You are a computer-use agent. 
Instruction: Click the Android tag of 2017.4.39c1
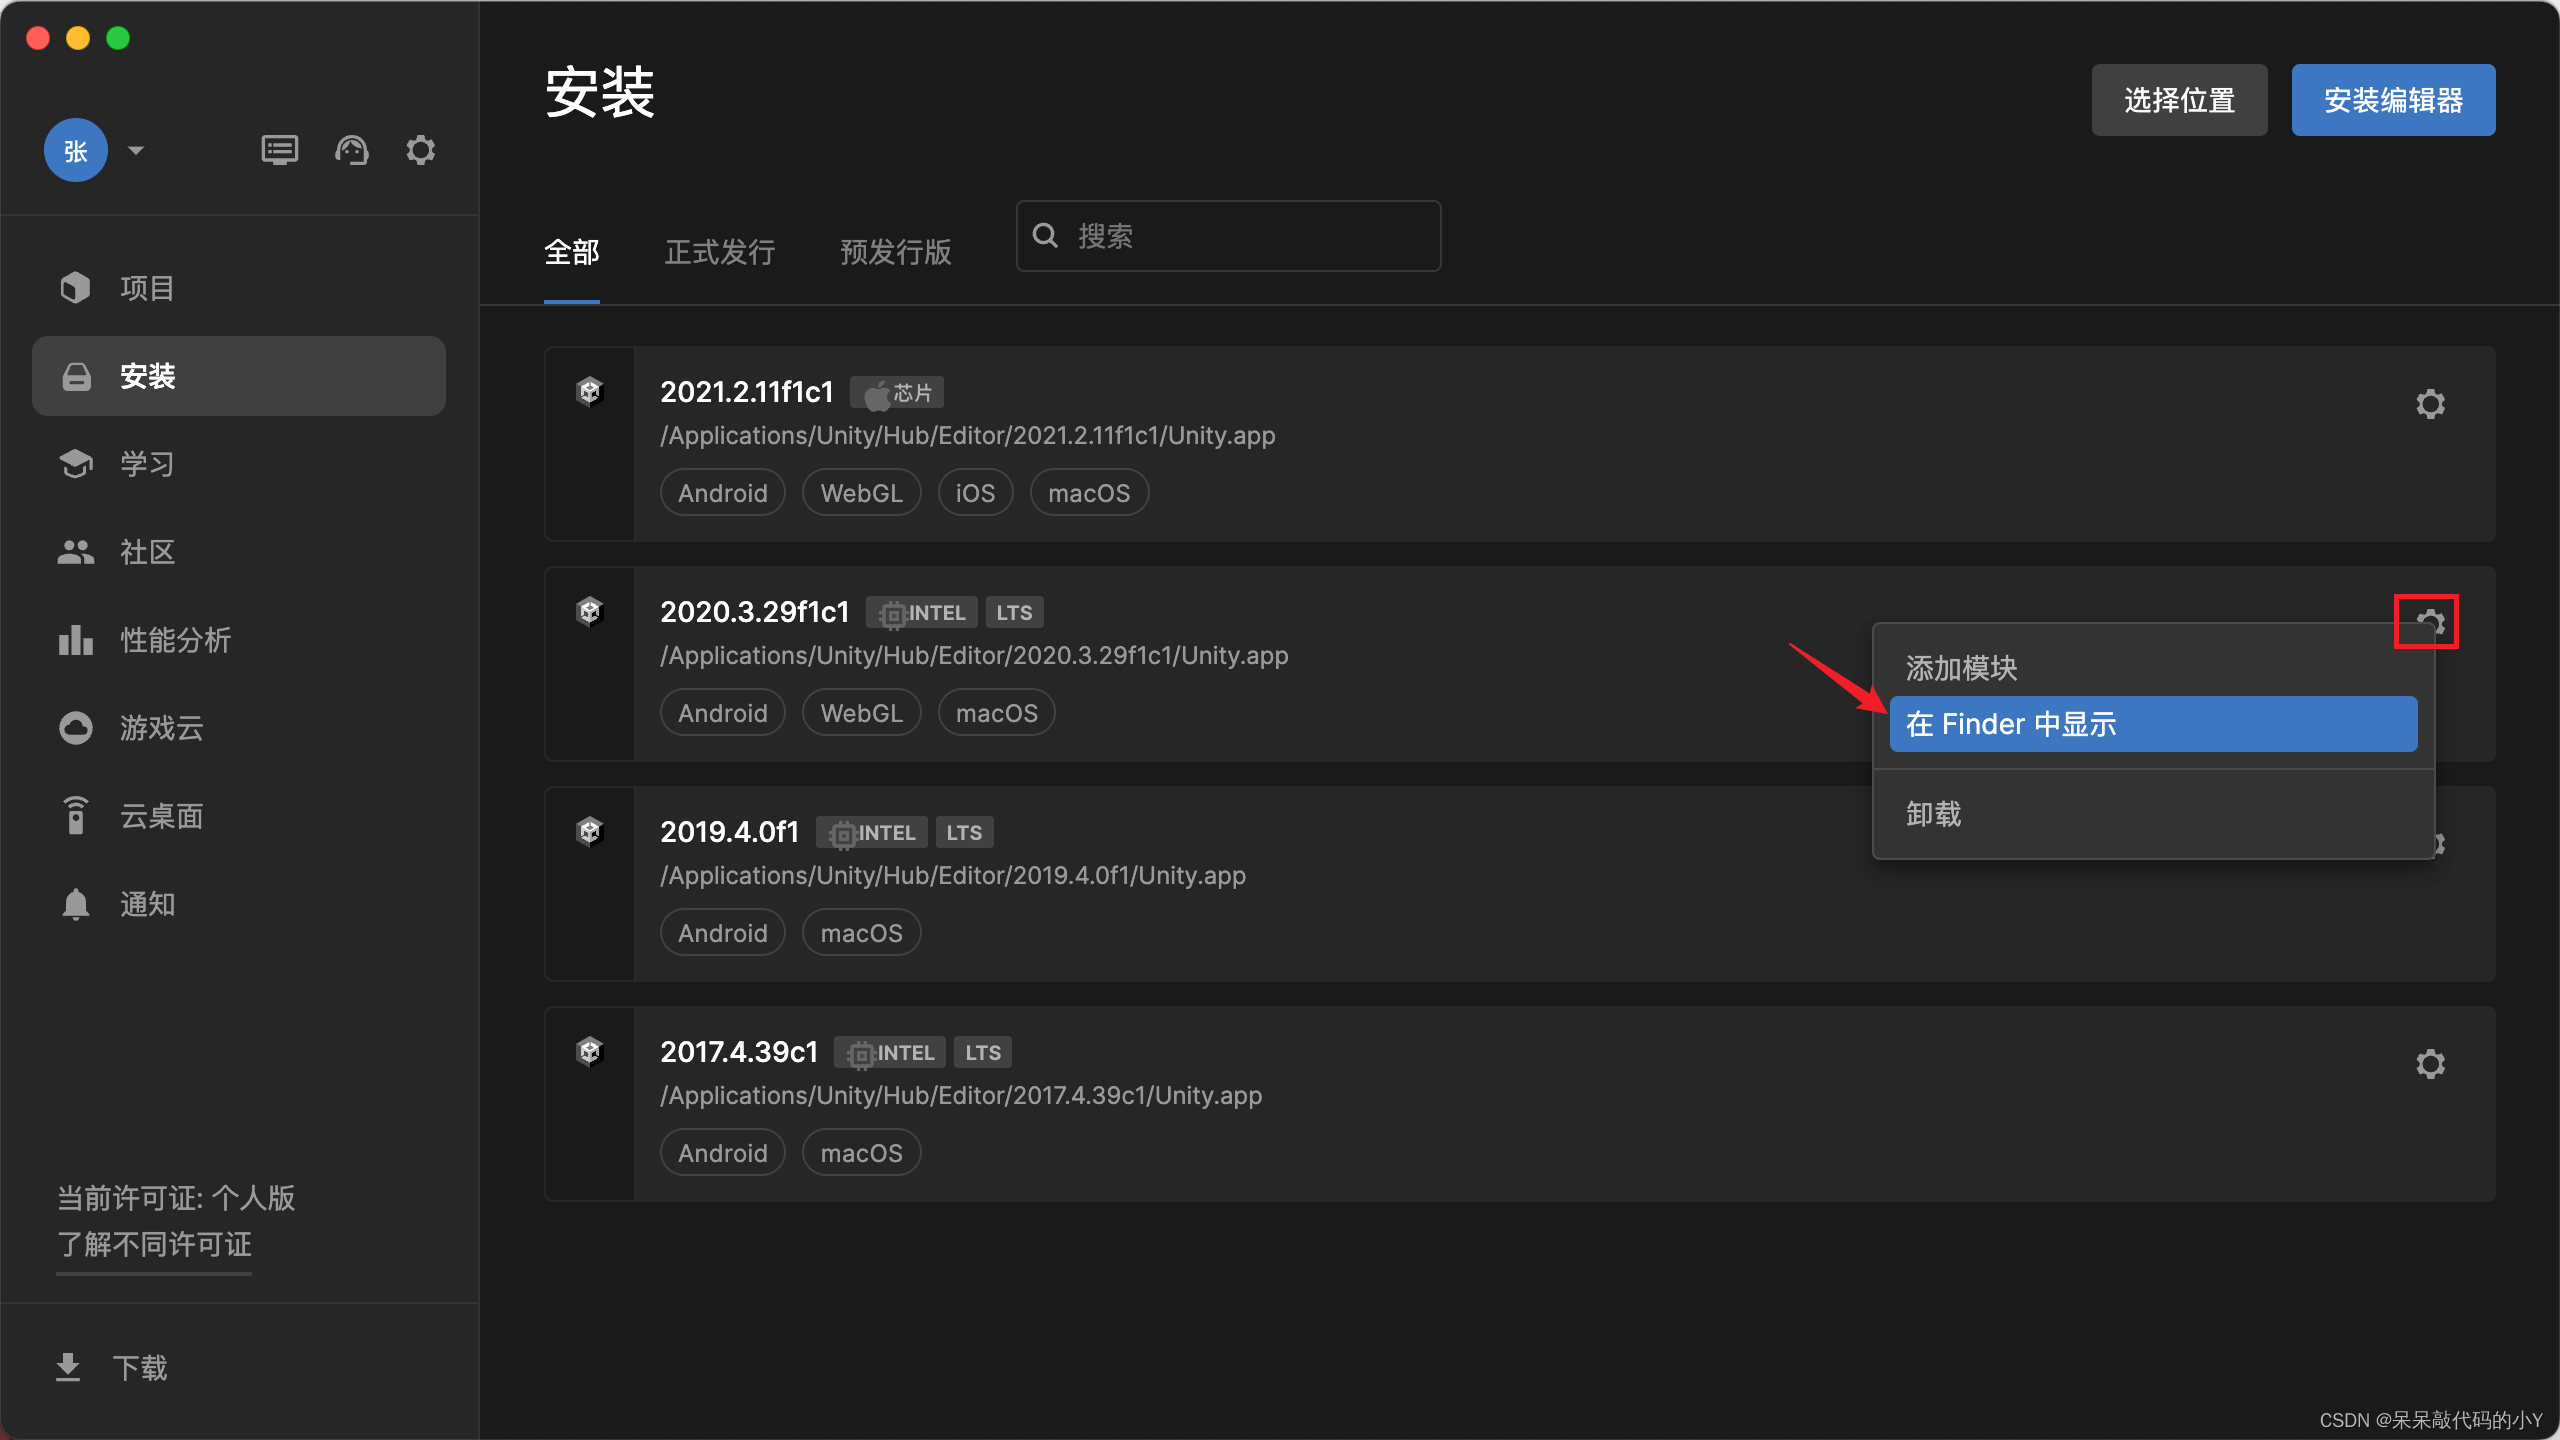[723, 1153]
